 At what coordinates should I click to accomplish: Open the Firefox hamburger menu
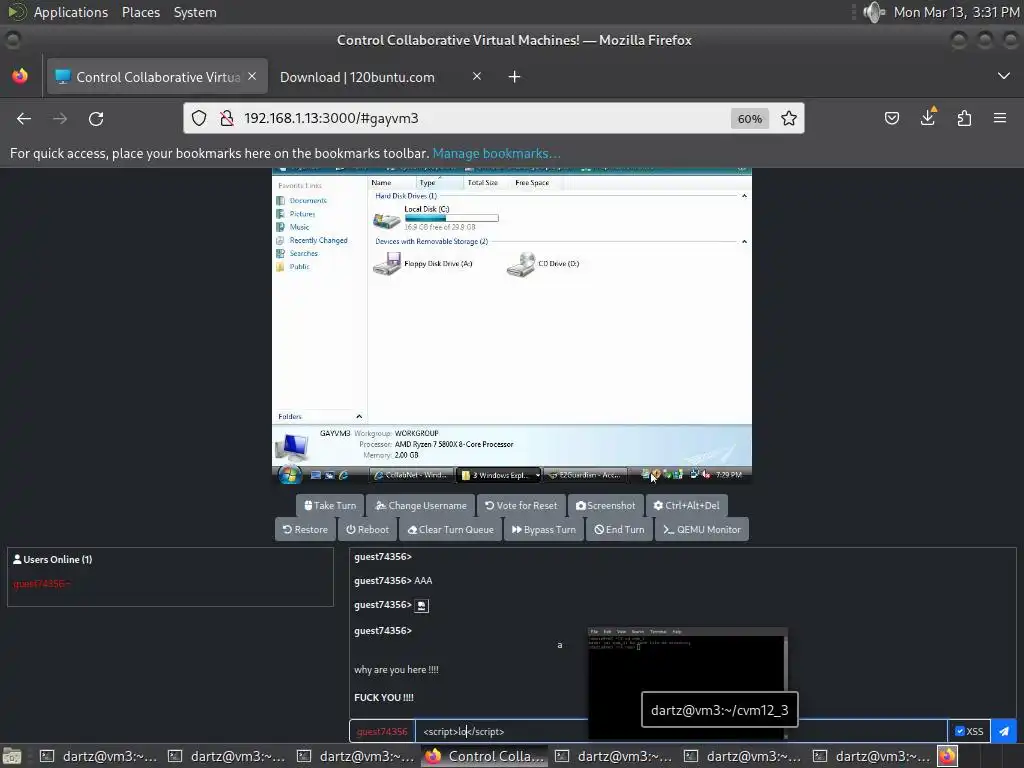click(x=1000, y=118)
